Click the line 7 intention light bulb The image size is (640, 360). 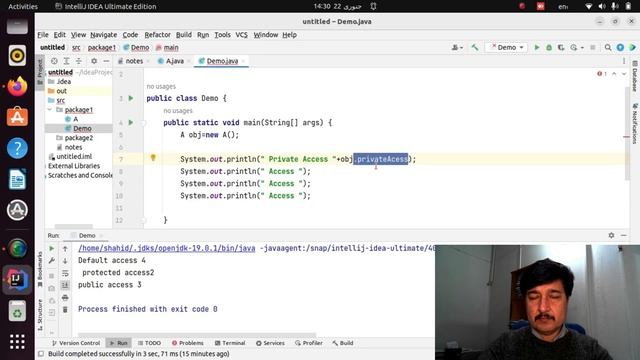pyautogui.click(x=153, y=158)
